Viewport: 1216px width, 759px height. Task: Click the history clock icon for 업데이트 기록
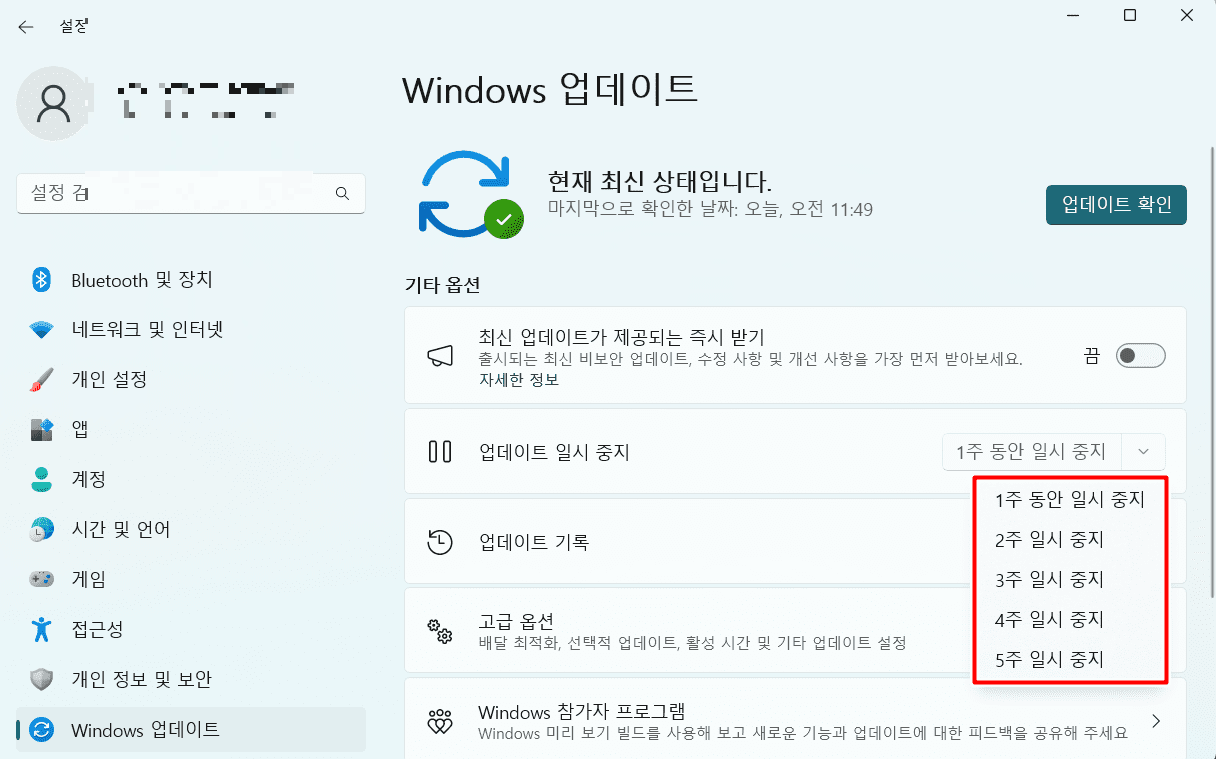(440, 542)
